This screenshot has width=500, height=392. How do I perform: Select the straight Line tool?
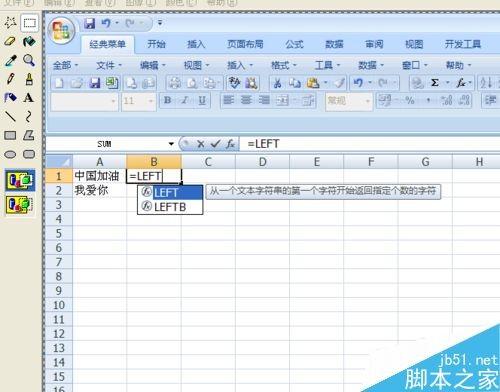pyautogui.click(x=11, y=117)
